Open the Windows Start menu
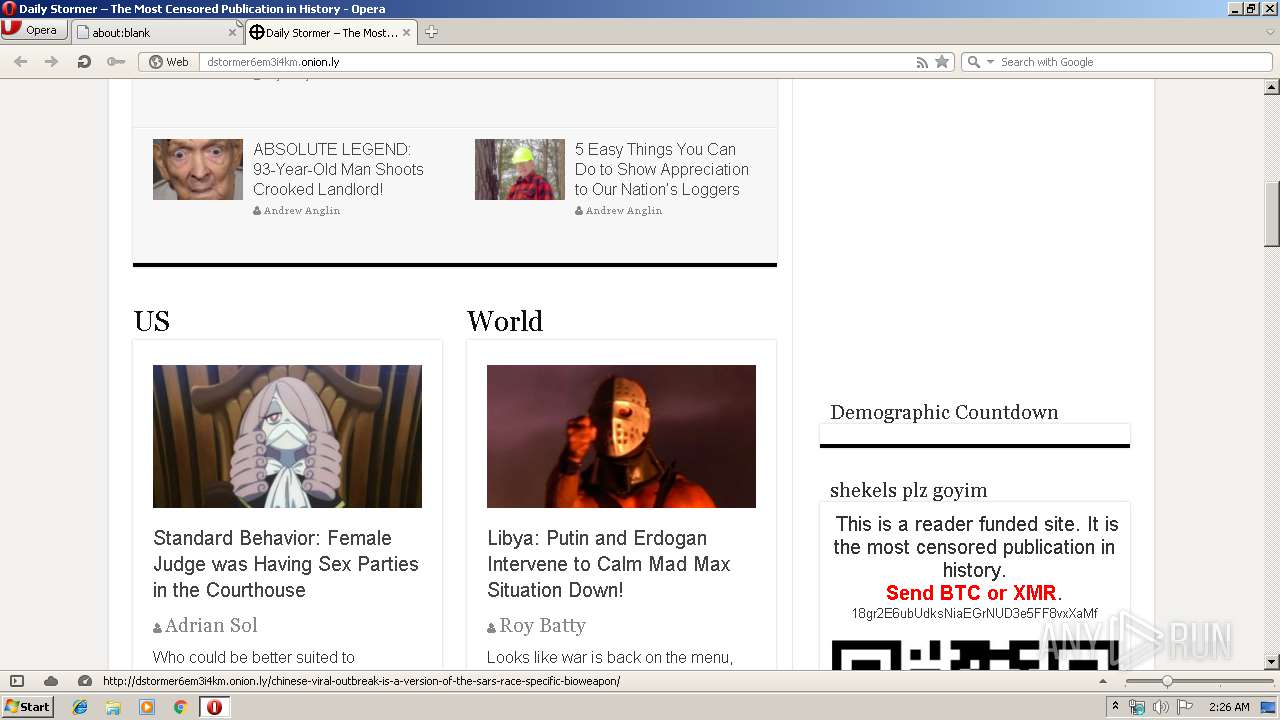 coord(27,707)
